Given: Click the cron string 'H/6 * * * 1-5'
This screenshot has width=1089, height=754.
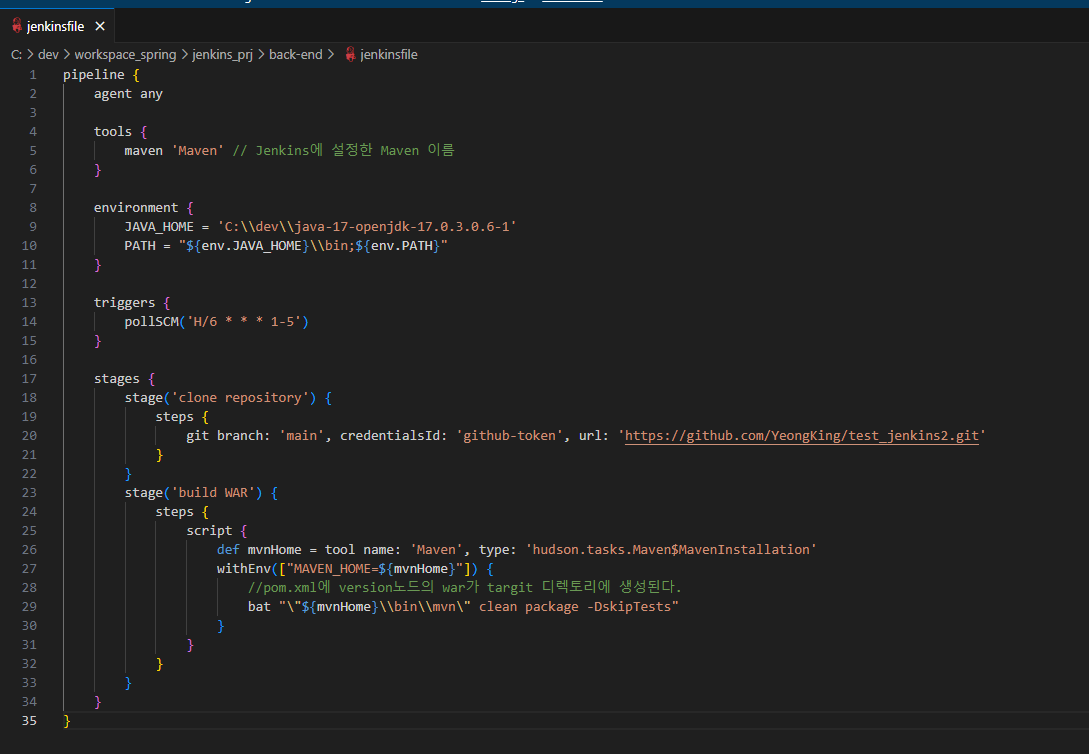Looking at the screenshot, I should [244, 321].
